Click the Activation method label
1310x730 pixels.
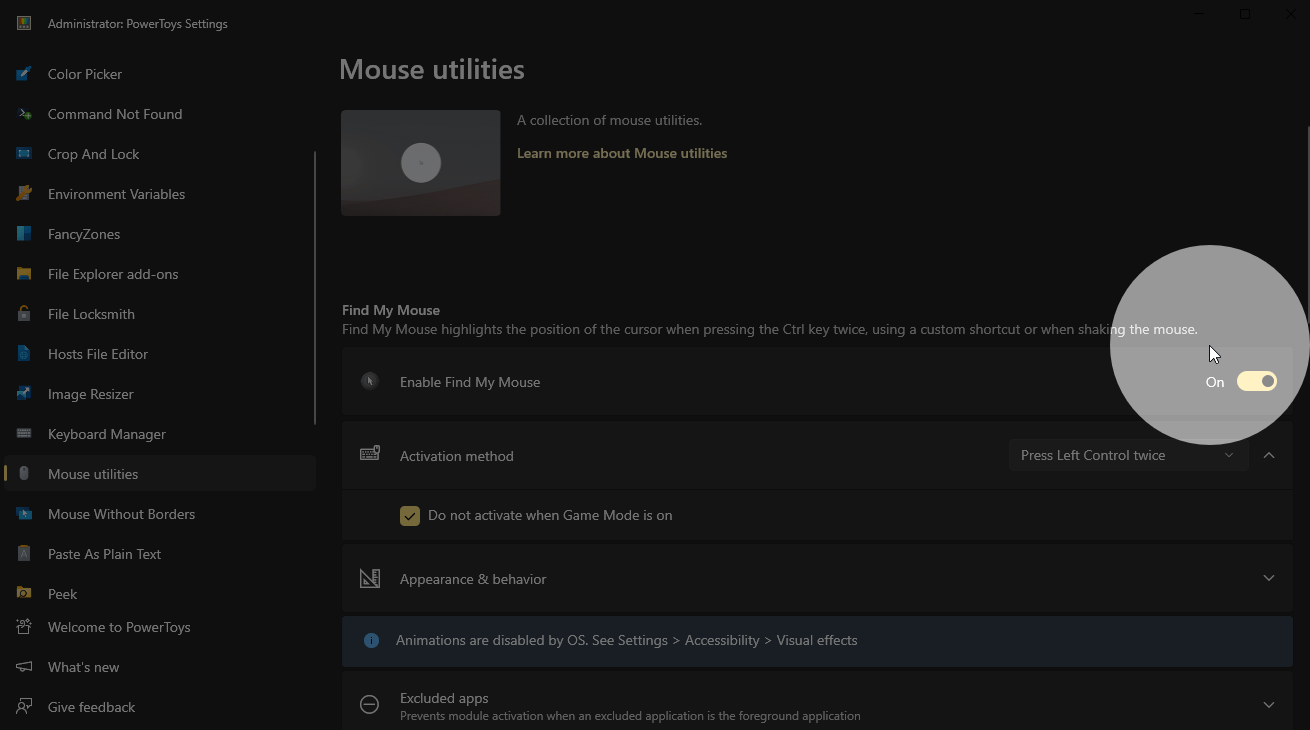457,456
